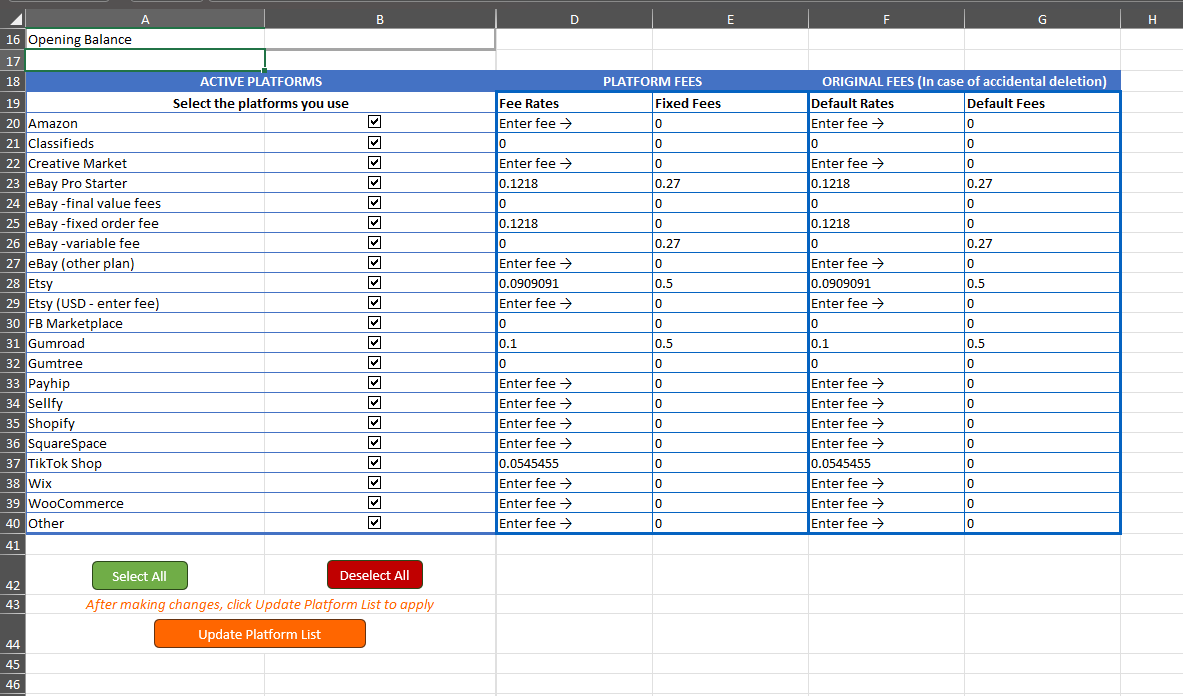The height and width of the screenshot is (696, 1183).
Task: Click the red Deselect All button
Action: pos(374,575)
